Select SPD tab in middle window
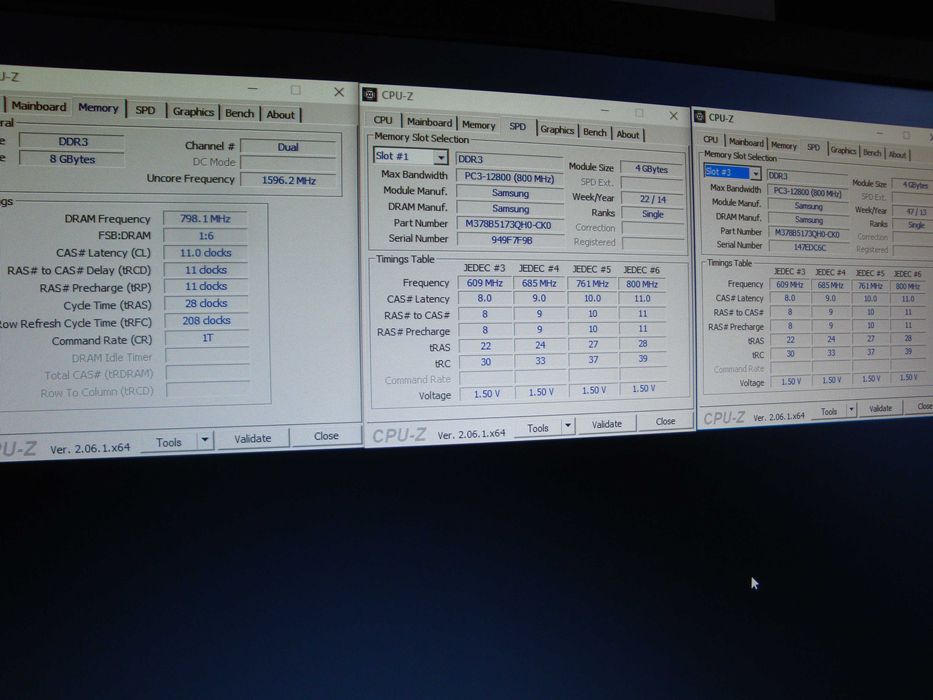The width and height of the screenshot is (933, 700). (518, 126)
